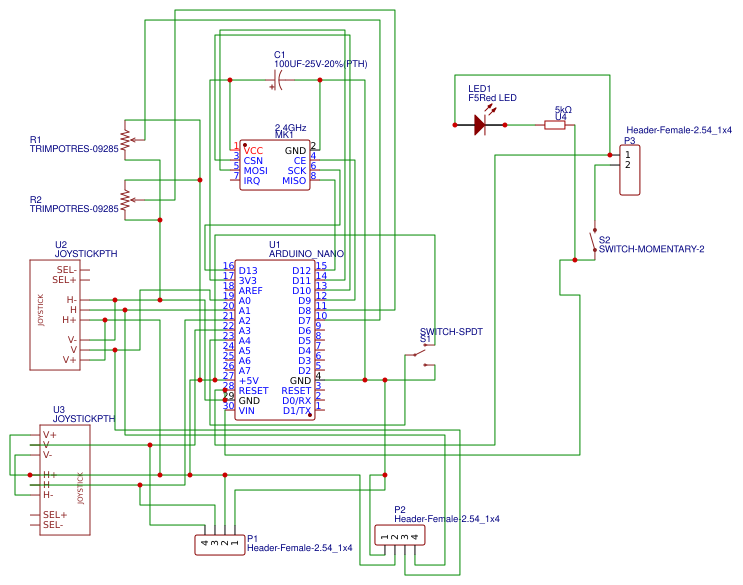This screenshot has height=585, width=743.
Task: Click the JOYSTICKPTH label under U2
Action: tap(86, 254)
